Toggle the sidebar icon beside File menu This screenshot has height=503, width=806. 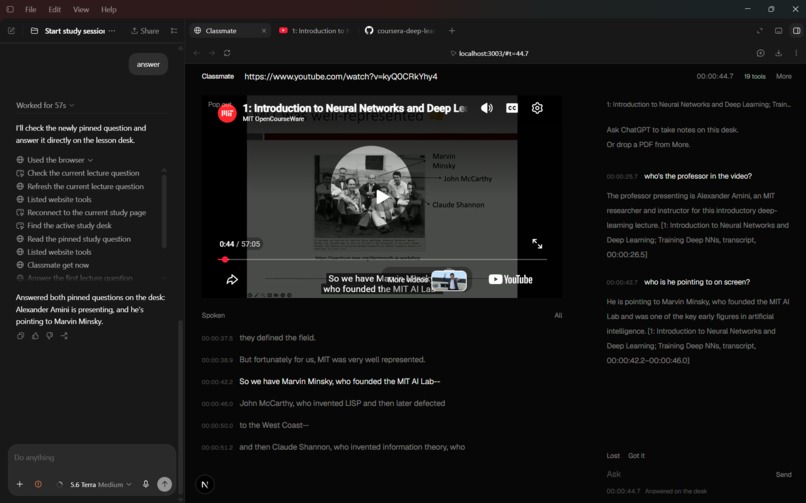[10, 9]
